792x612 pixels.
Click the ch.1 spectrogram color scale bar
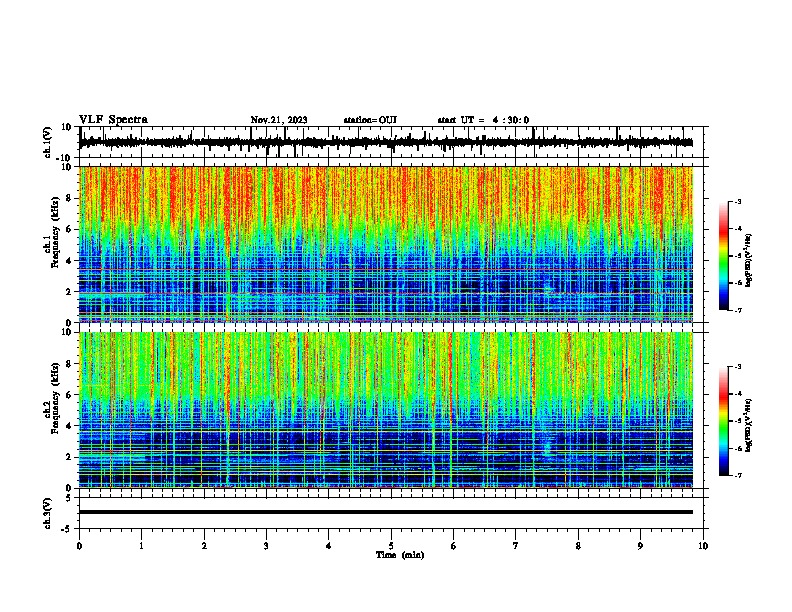(723, 256)
